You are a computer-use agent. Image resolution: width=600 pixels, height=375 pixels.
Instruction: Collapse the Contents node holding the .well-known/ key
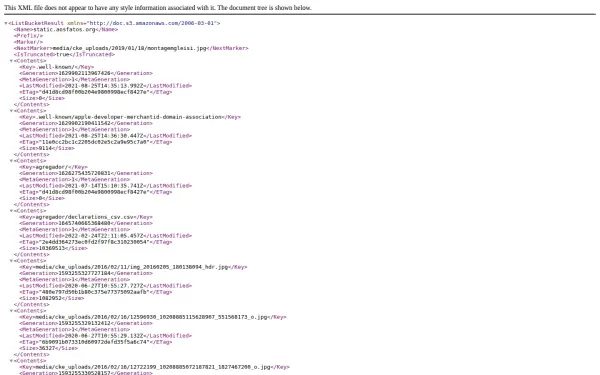tap(11, 61)
